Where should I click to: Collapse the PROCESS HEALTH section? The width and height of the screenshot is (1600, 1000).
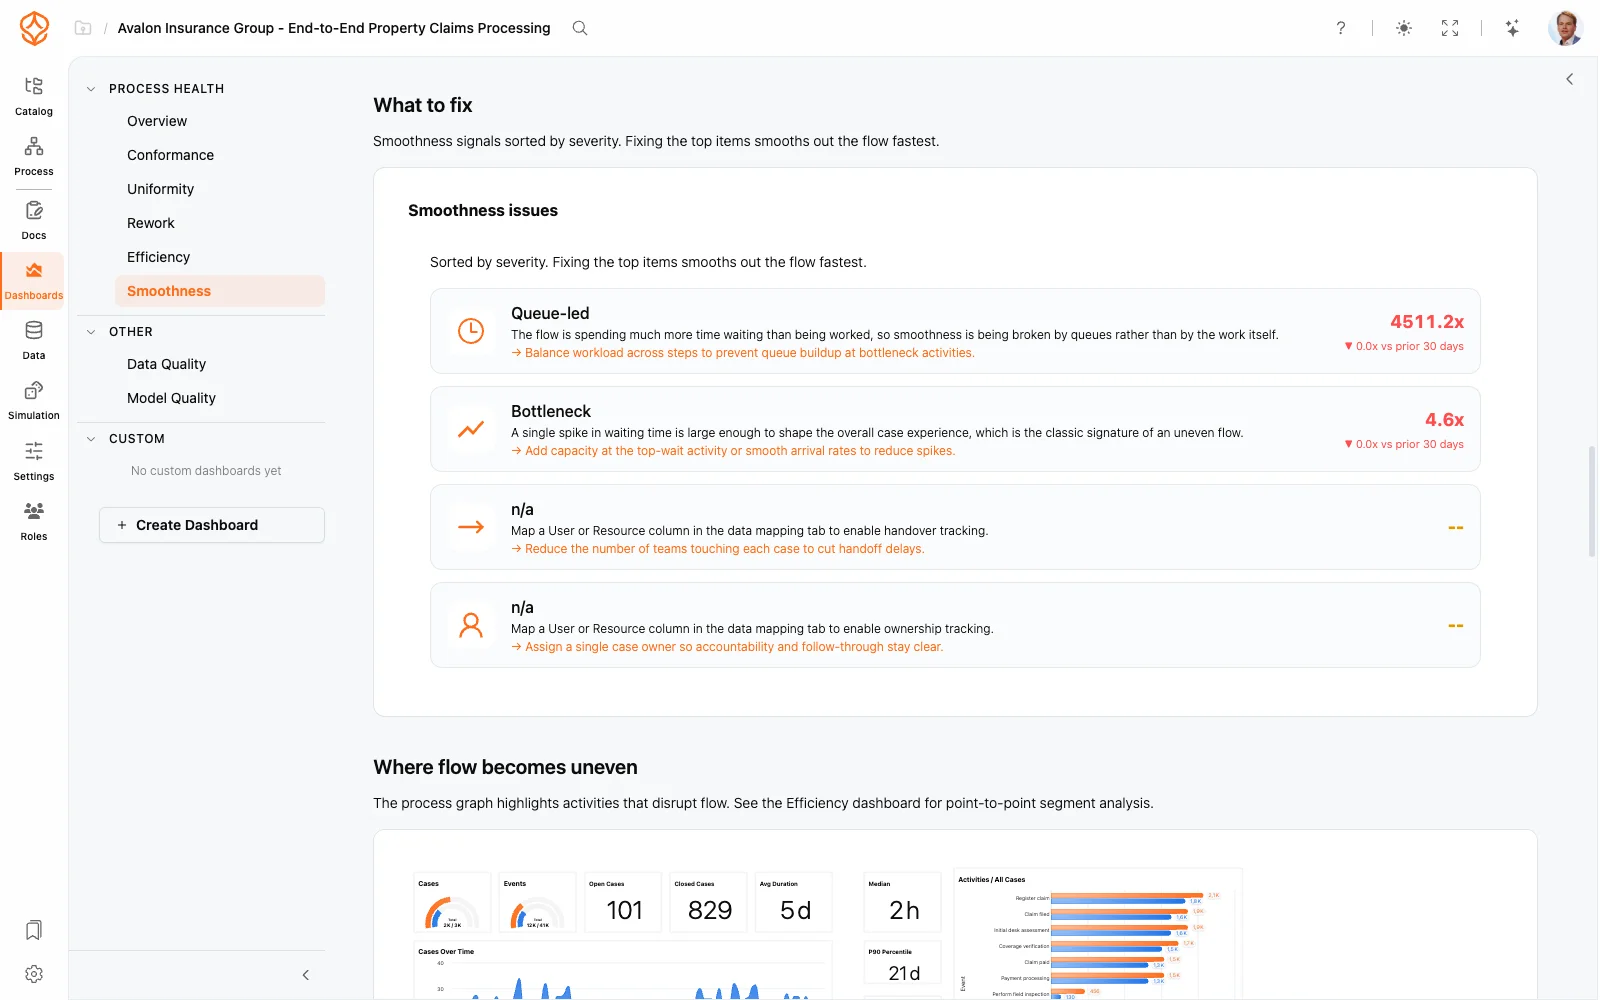click(91, 89)
